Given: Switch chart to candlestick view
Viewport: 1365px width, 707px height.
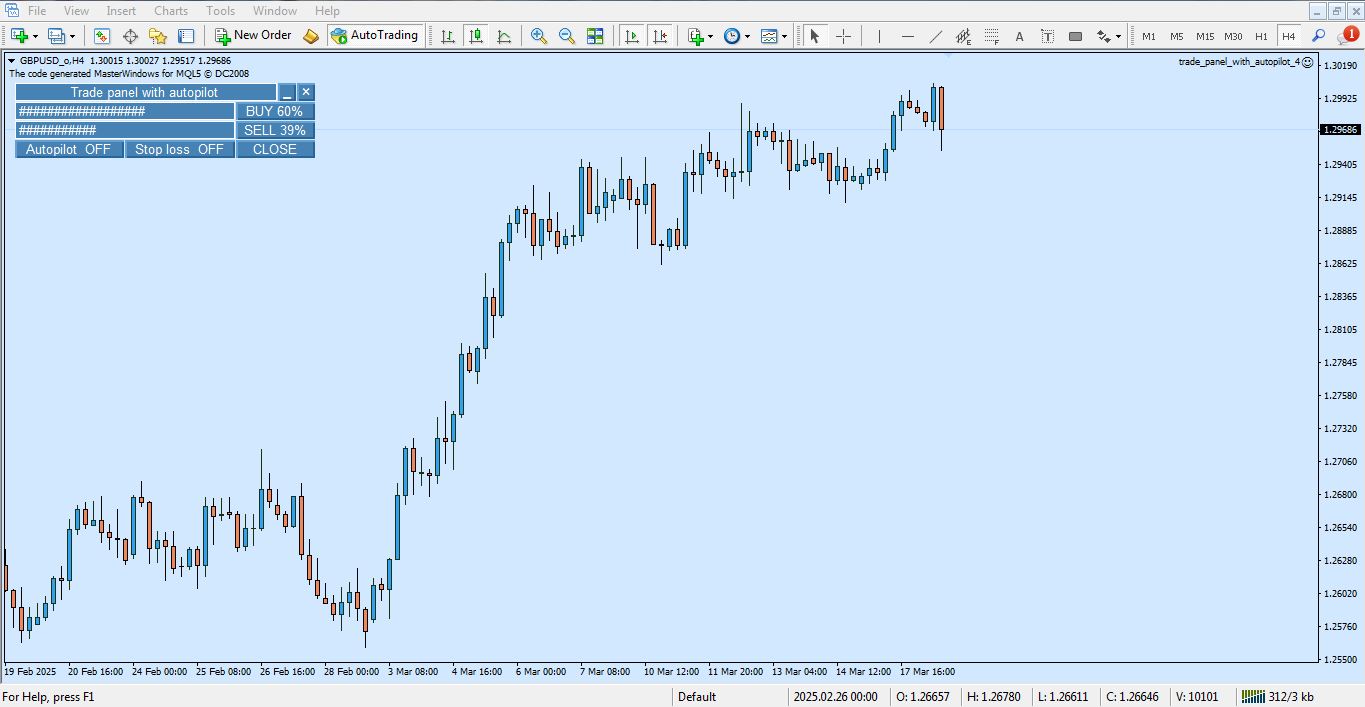Looking at the screenshot, I should (474, 36).
